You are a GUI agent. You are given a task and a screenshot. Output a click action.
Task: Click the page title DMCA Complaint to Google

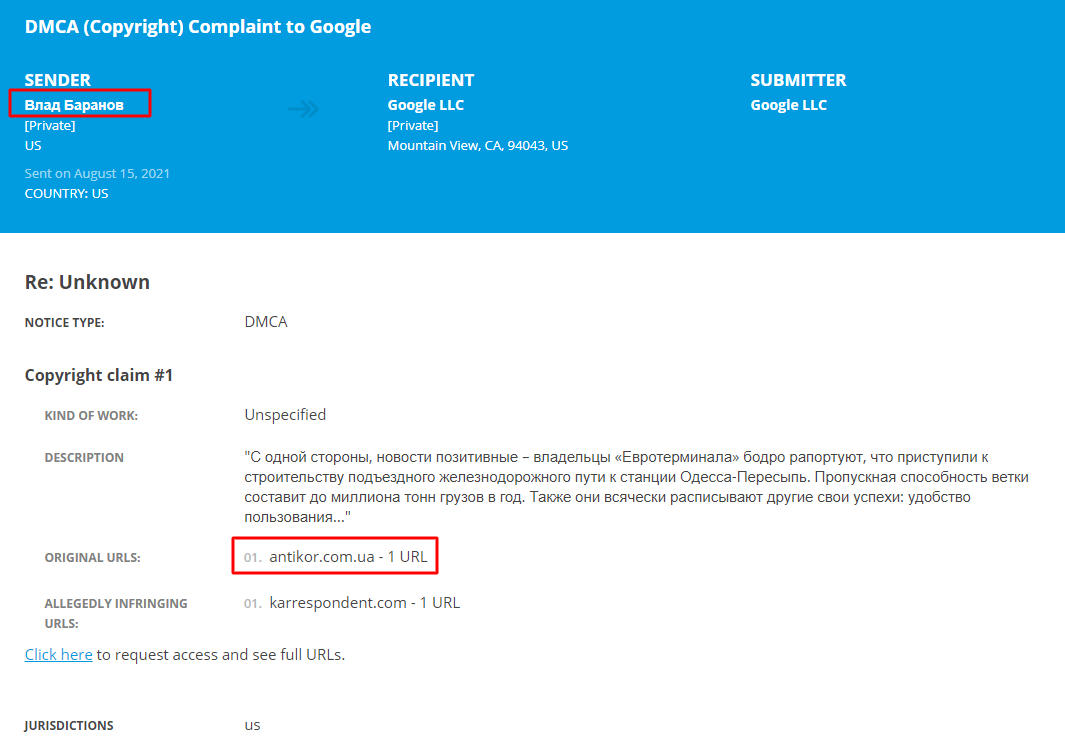tap(198, 26)
